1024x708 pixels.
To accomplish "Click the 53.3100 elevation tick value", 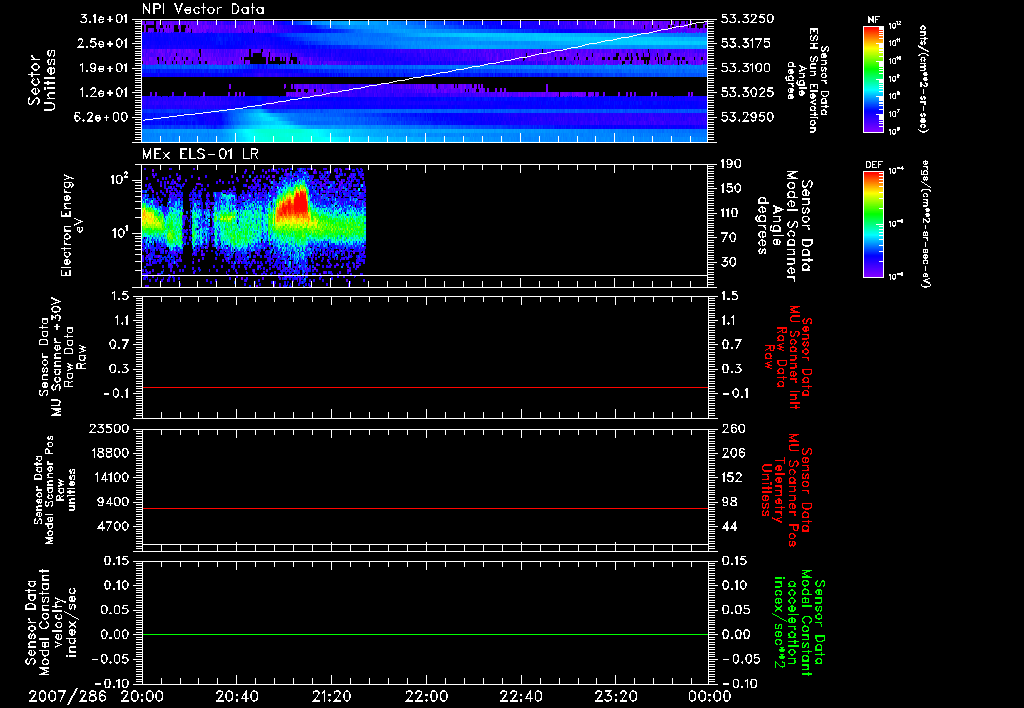I will coord(746,68).
